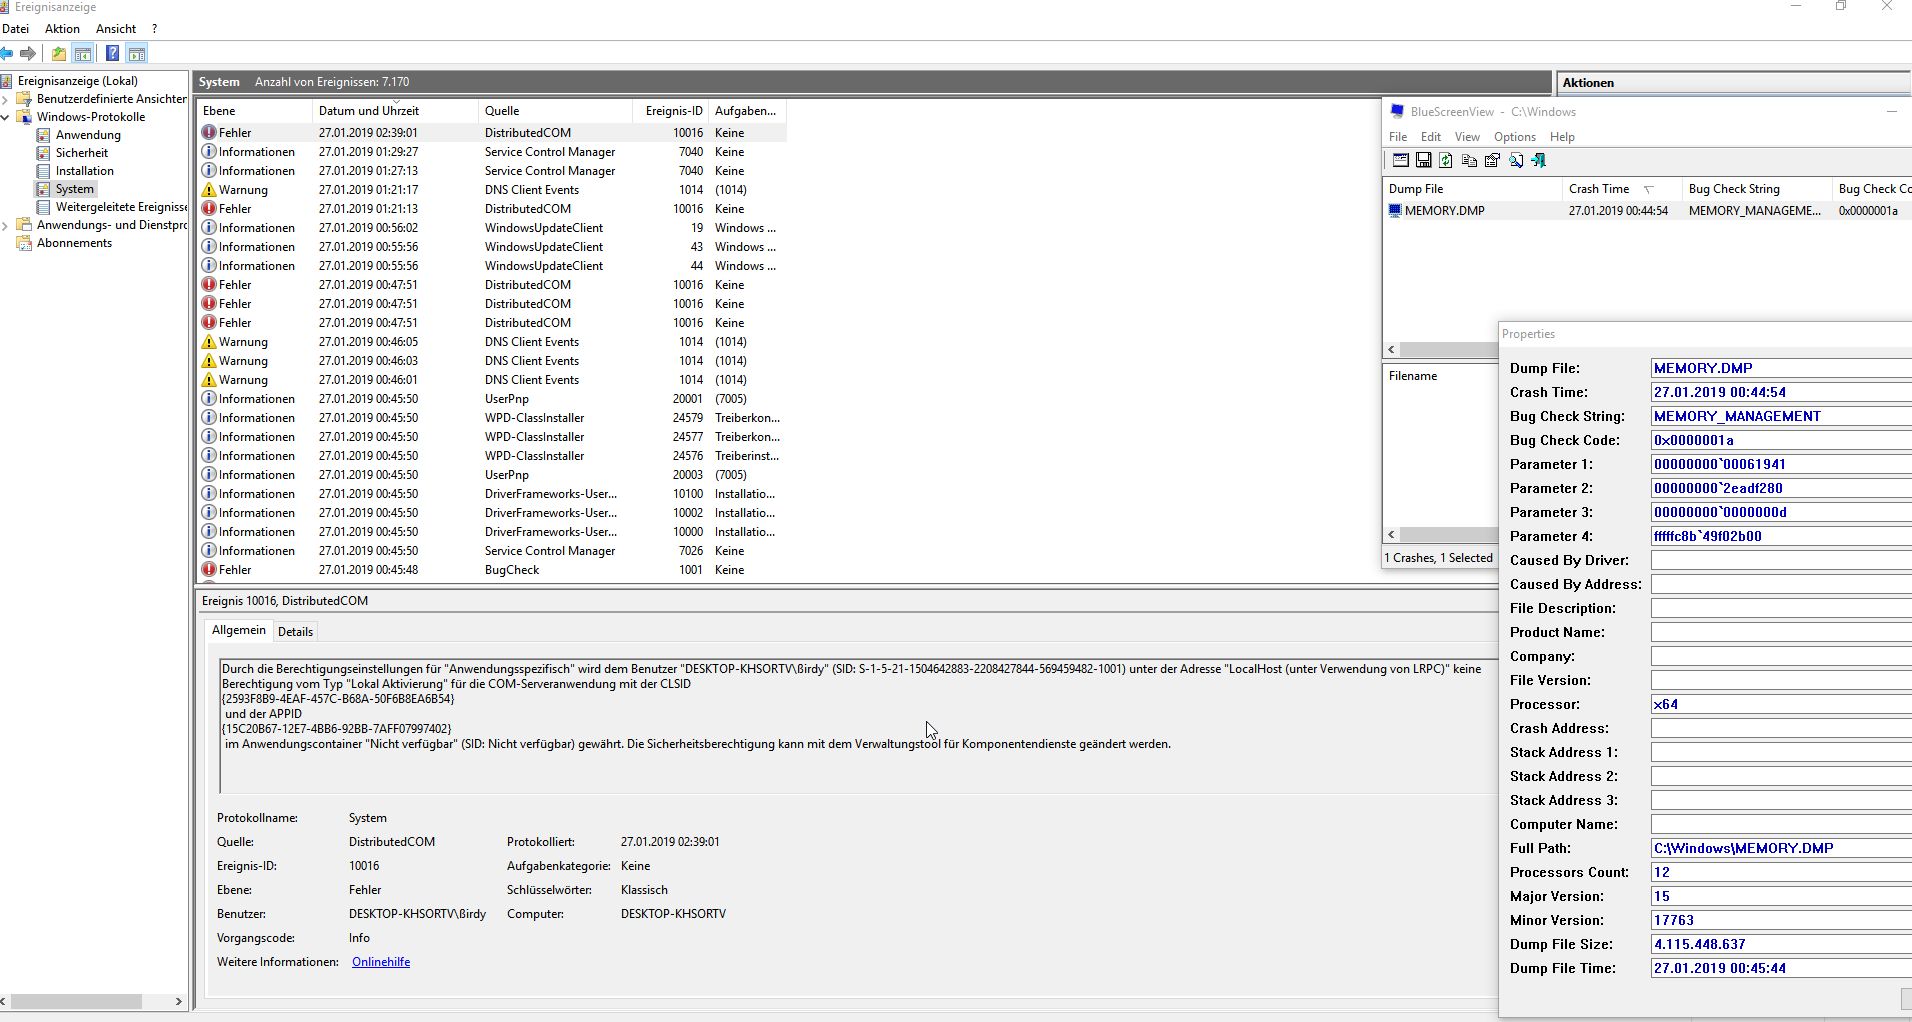Click the Anwendung log icon in tree
The width and height of the screenshot is (1912, 1022).
coord(43,135)
